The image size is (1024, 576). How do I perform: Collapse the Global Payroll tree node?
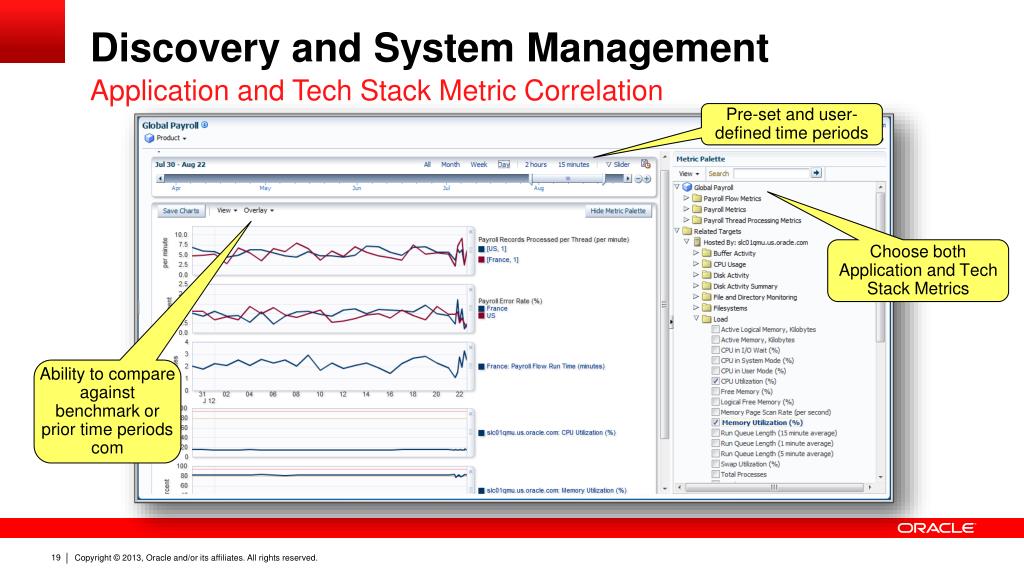[677, 187]
